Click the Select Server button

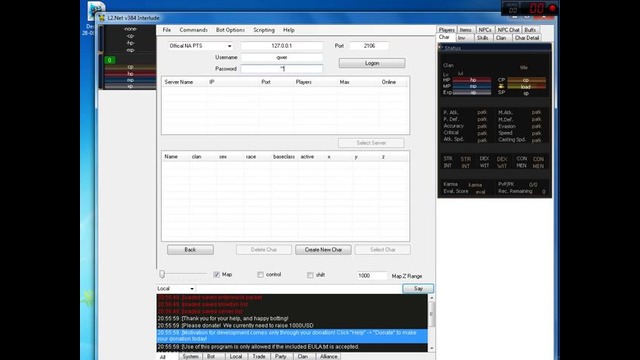pyautogui.click(x=371, y=143)
